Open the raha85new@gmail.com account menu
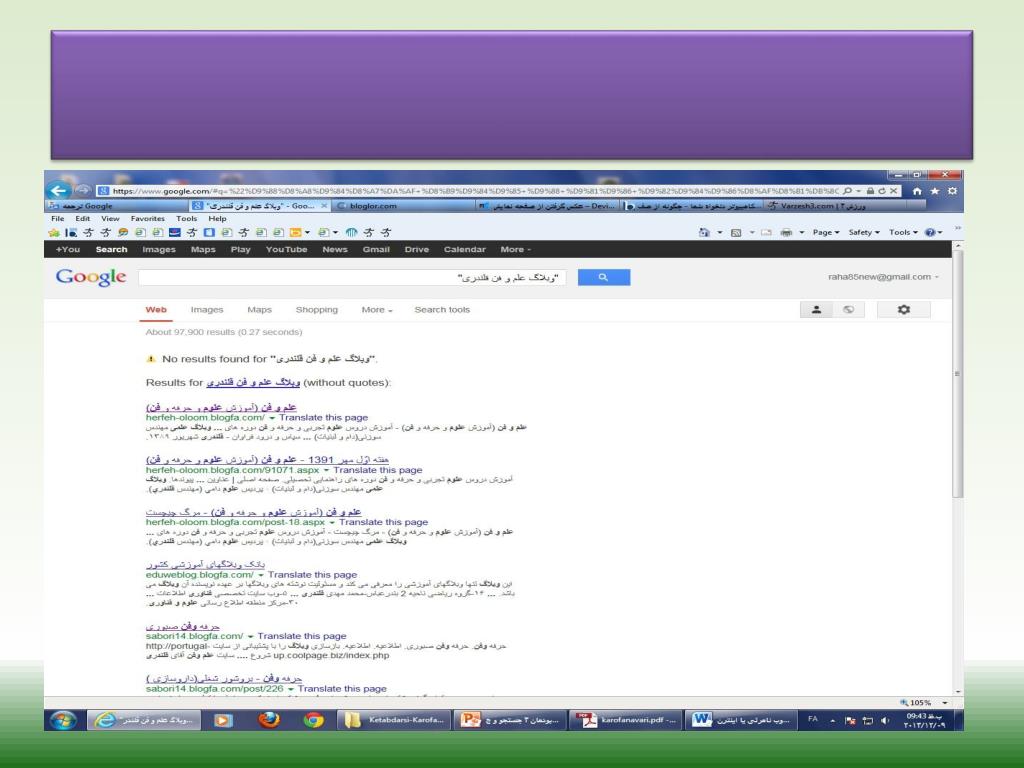 pos(883,277)
